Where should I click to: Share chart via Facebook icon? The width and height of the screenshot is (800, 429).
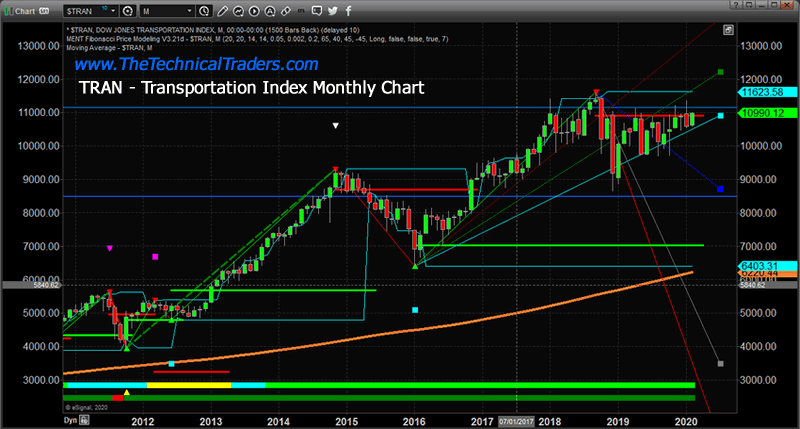point(349,10)
